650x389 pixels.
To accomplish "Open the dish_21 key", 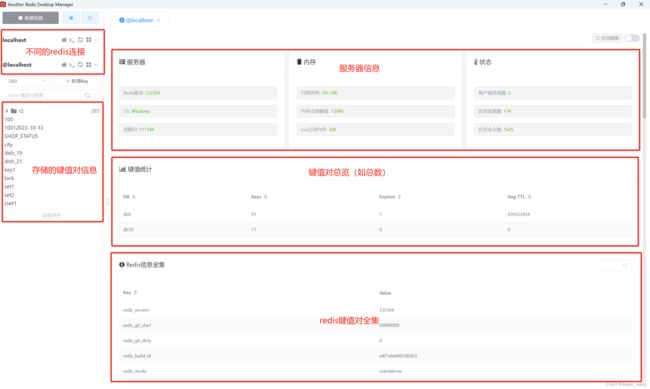I will [x=13, y=161].
